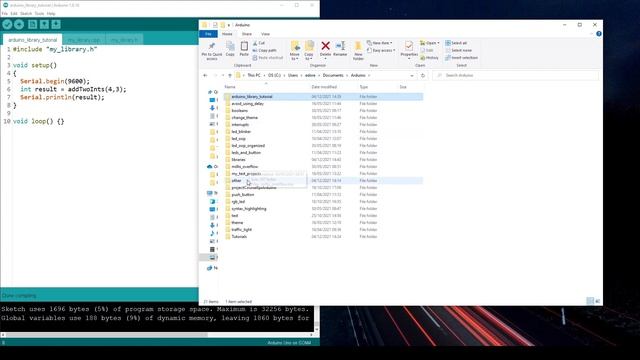Click Select all in Select group
The image size is (640, 360).
point(456,43)
